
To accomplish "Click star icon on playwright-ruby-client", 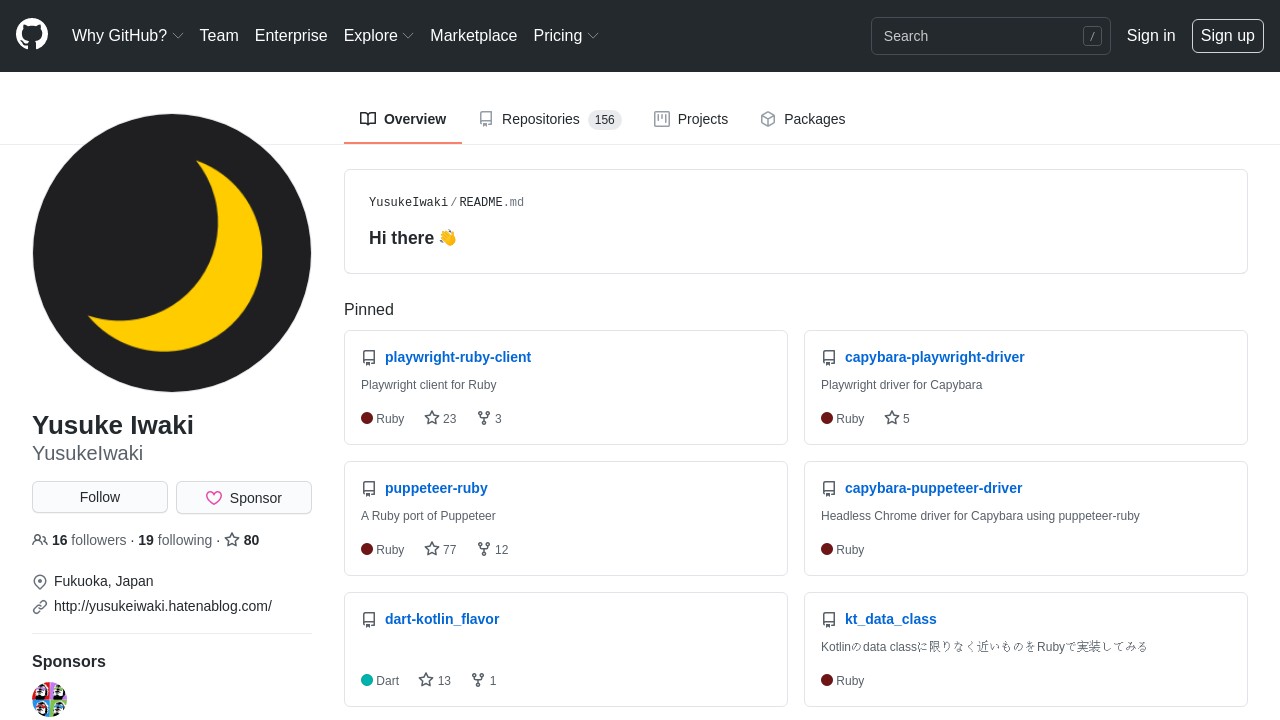I will (x=432, y=418).
